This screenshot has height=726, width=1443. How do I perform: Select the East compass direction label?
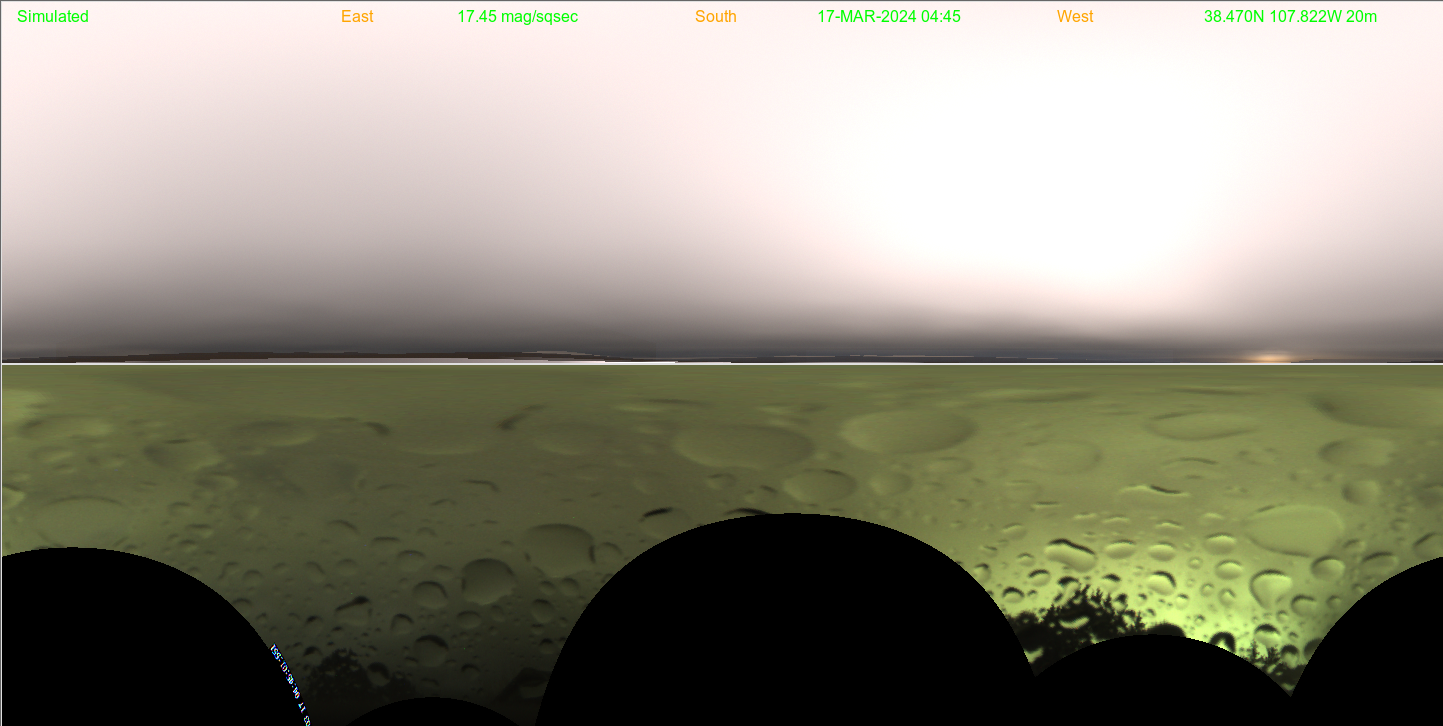[357, 16]
